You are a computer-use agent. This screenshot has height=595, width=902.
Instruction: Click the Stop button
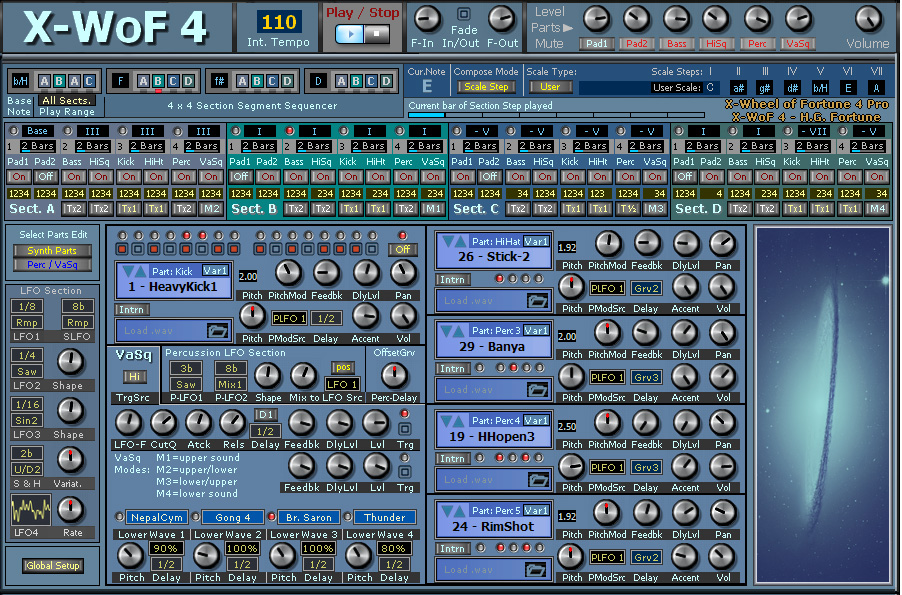point(376,34)
